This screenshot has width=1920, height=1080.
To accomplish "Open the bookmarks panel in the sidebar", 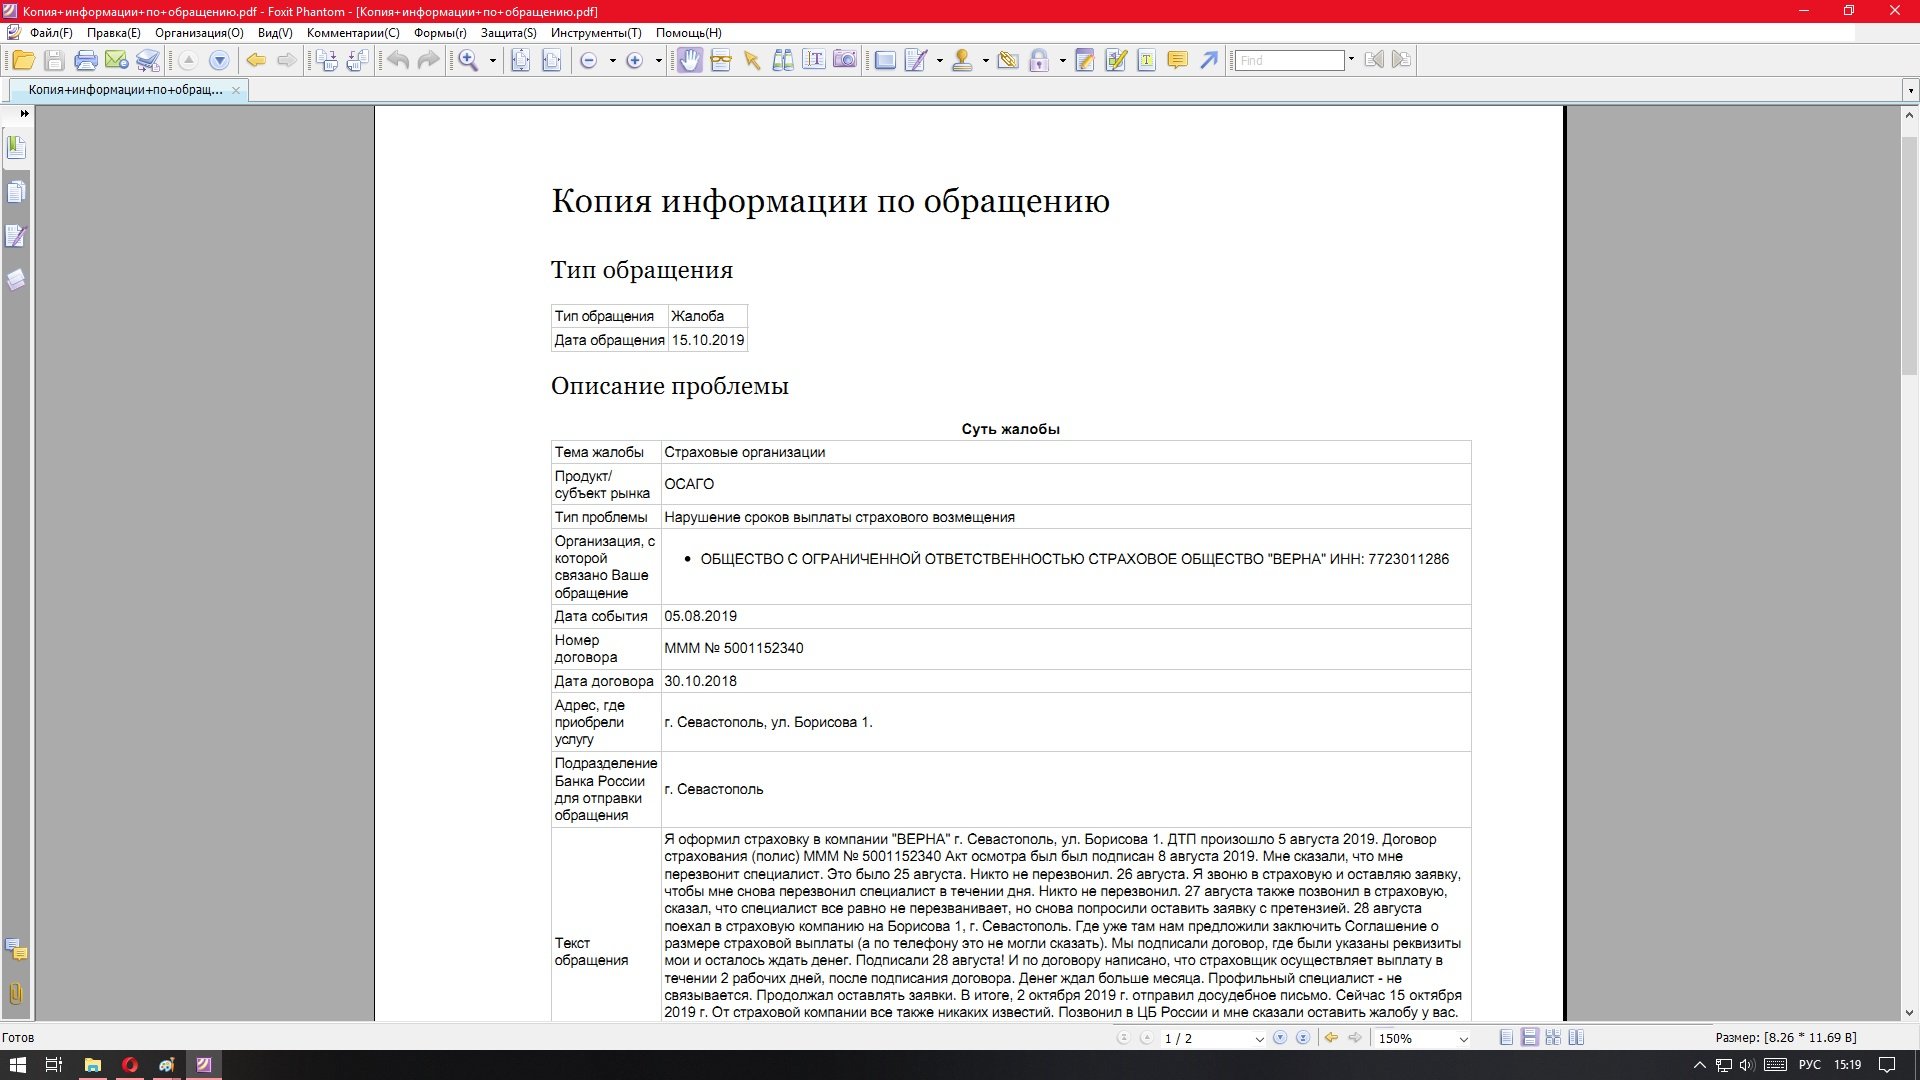I will point(16,148).
